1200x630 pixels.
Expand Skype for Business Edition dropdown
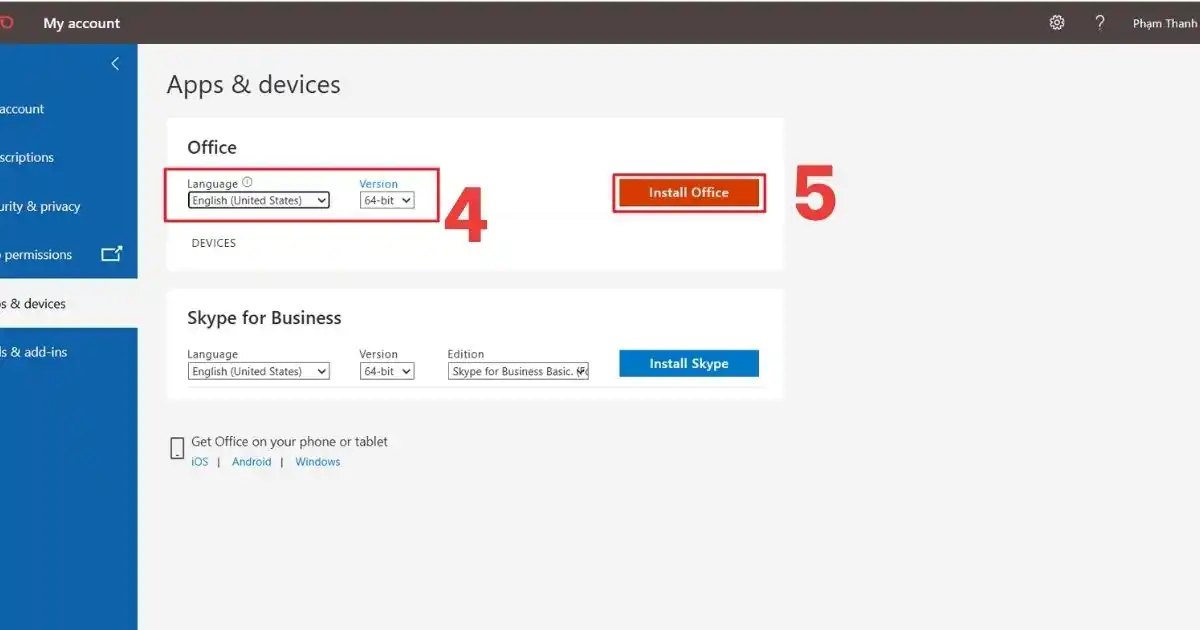[518, 371]
